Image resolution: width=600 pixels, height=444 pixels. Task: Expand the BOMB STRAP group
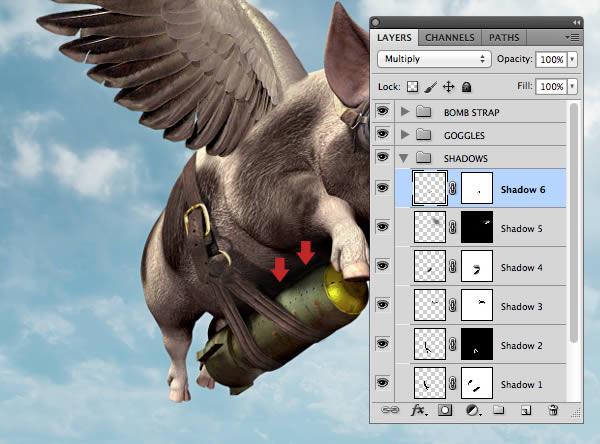404,111
